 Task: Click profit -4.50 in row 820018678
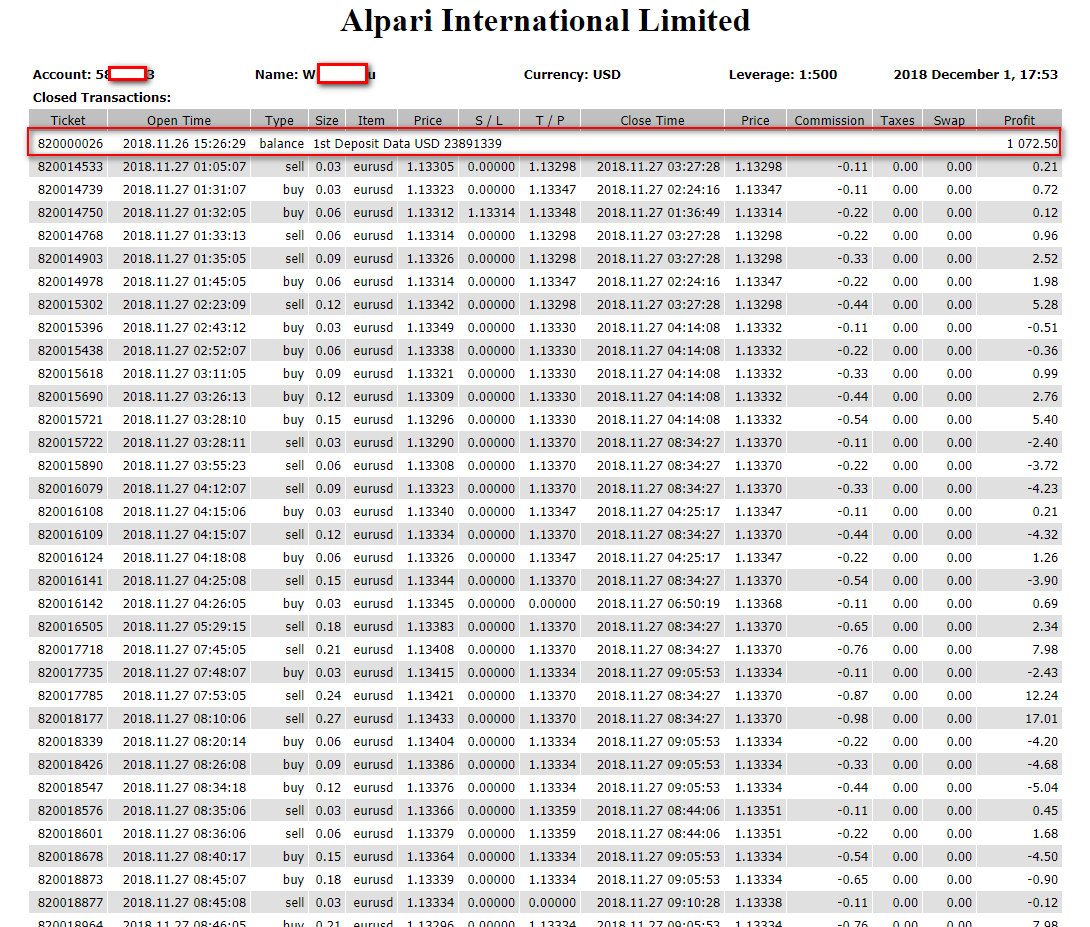[1043, 856]
